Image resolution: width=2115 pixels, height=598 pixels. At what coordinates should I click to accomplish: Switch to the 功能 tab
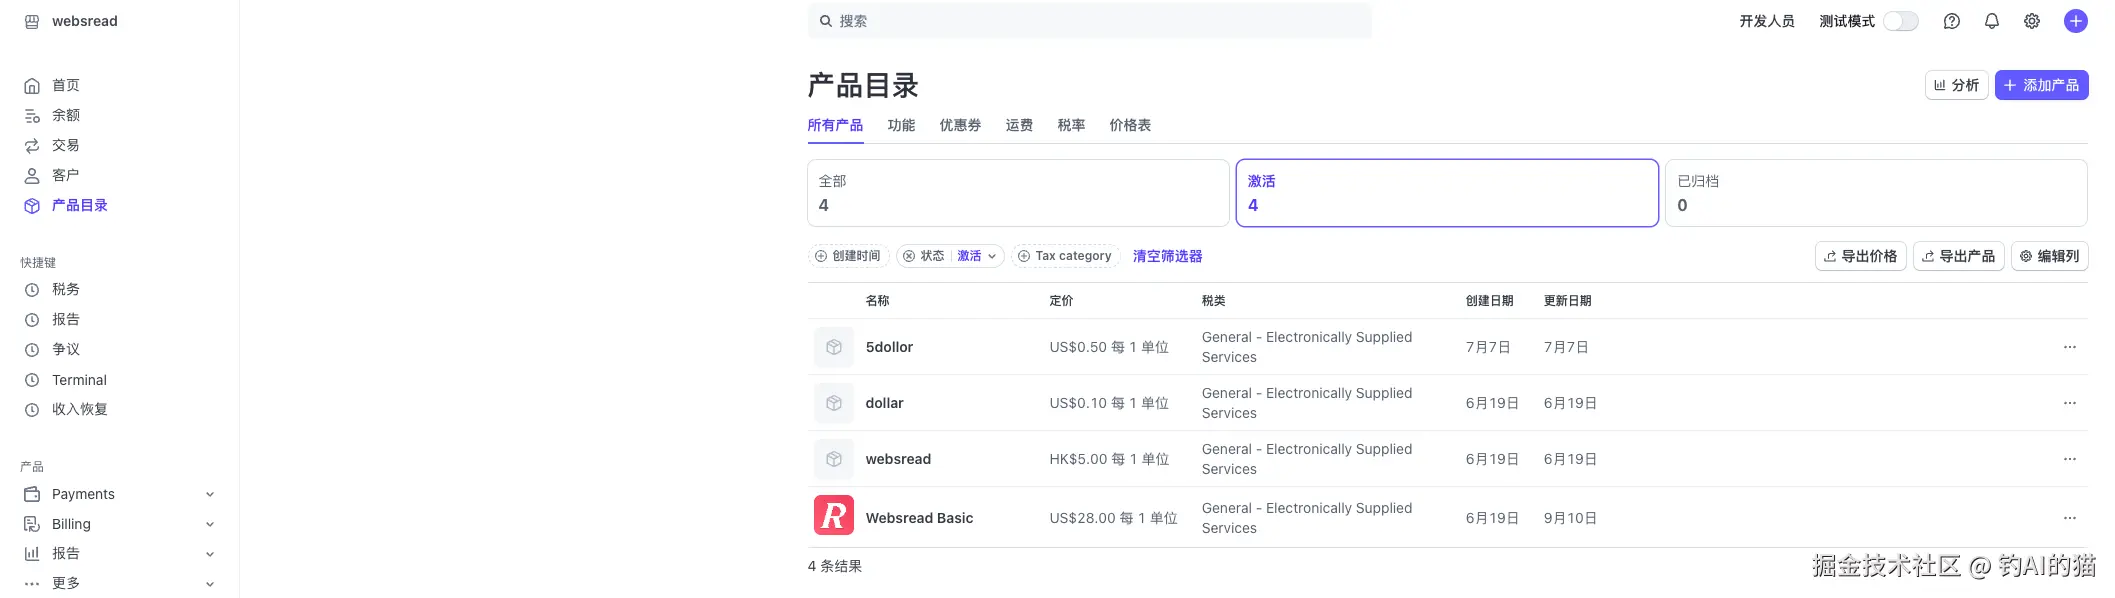[x=901, y=125]
